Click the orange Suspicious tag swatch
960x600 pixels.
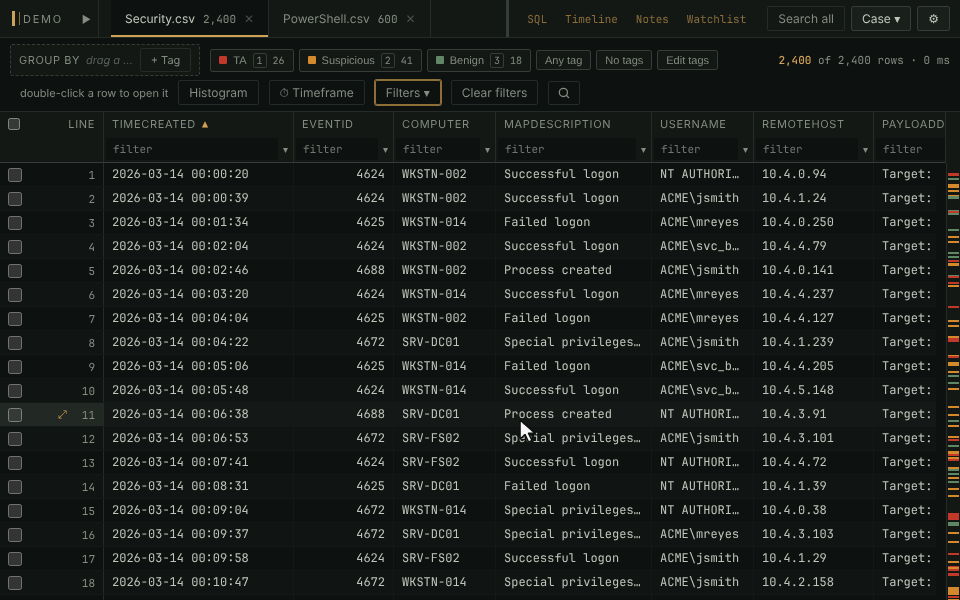(312, 60)
